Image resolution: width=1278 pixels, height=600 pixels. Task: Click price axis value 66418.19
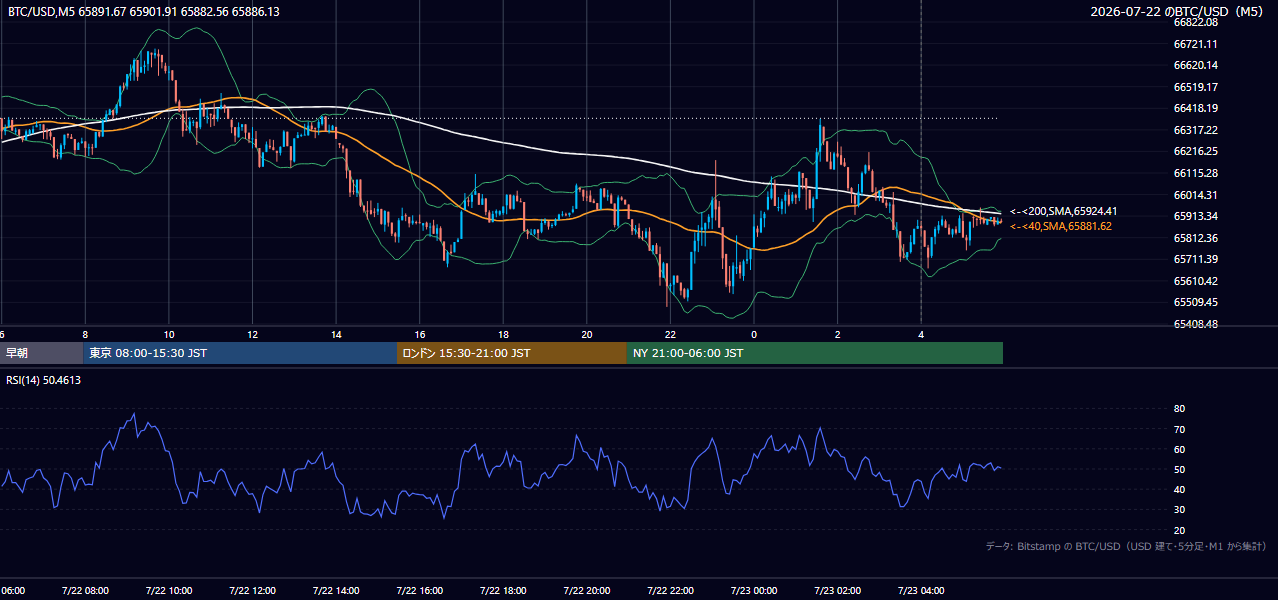(1195, 108)
